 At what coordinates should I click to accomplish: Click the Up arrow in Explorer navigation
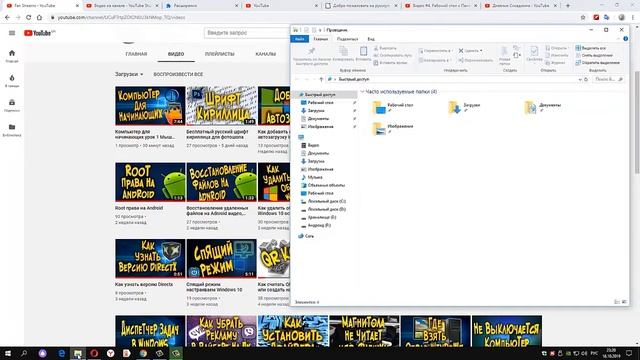[321, 79]
